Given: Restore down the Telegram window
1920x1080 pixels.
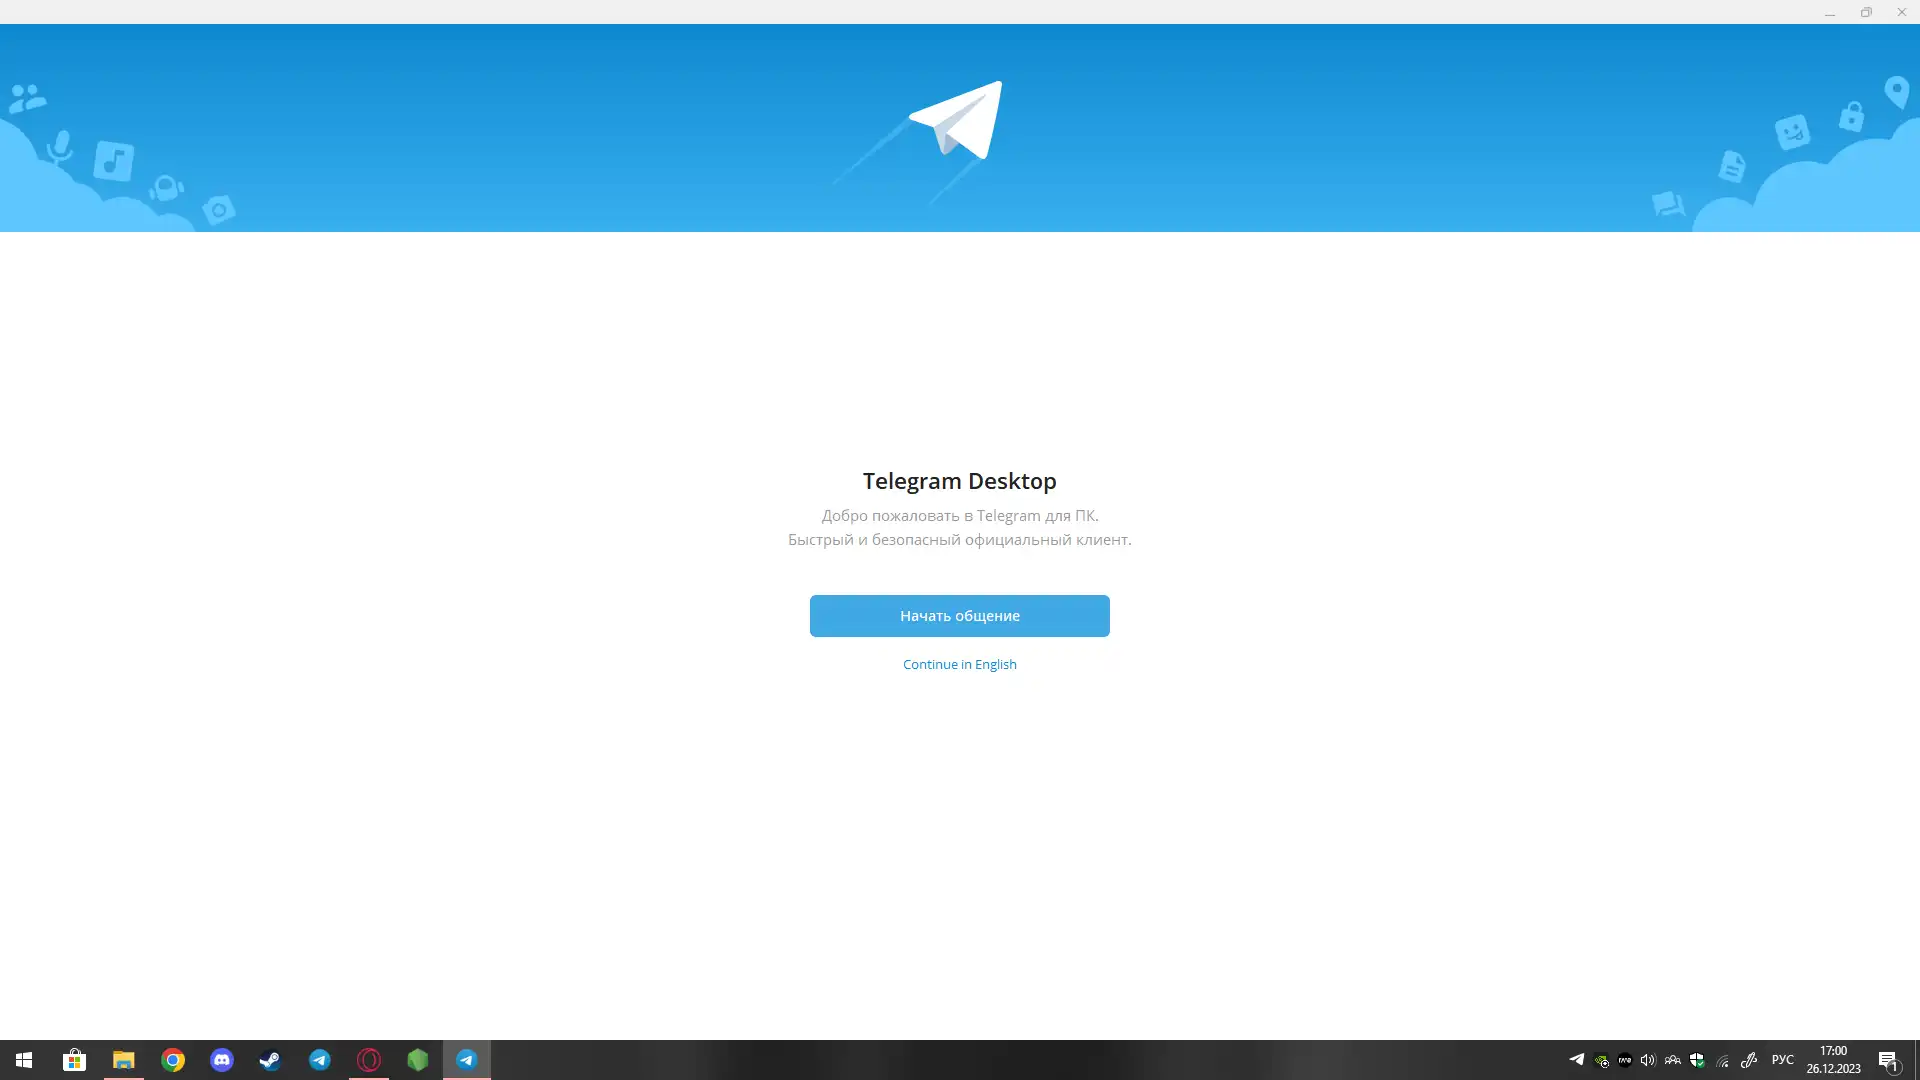Looking at the screenshot, I should point(1866,12).
